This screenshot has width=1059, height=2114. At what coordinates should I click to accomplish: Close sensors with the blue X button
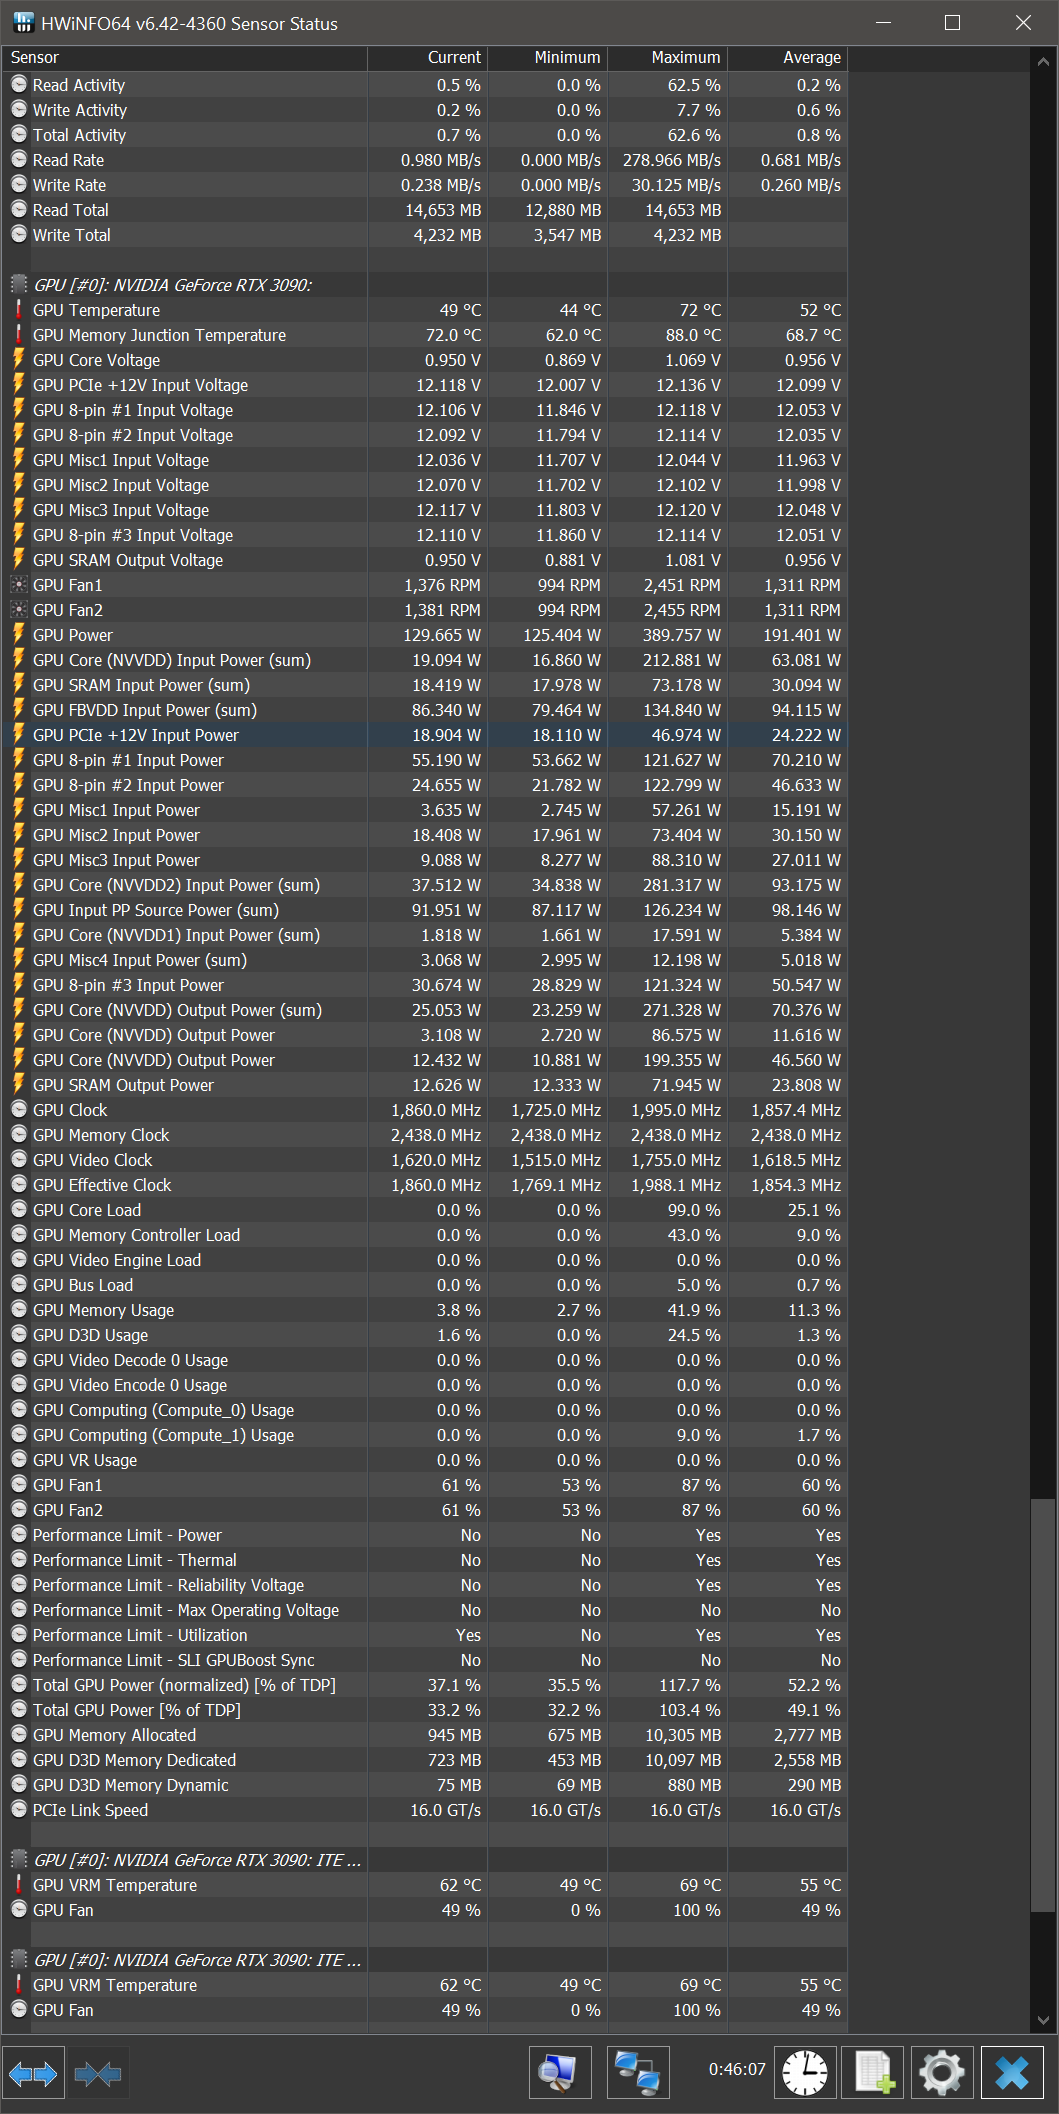1012,2073
